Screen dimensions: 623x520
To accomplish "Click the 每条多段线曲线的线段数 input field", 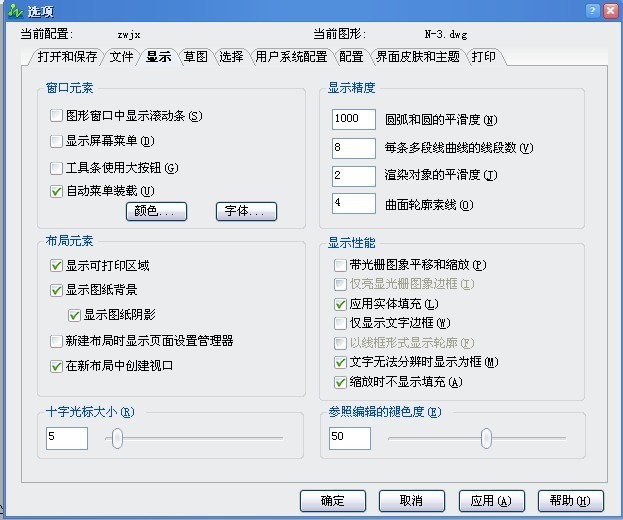I will (354, 148).
